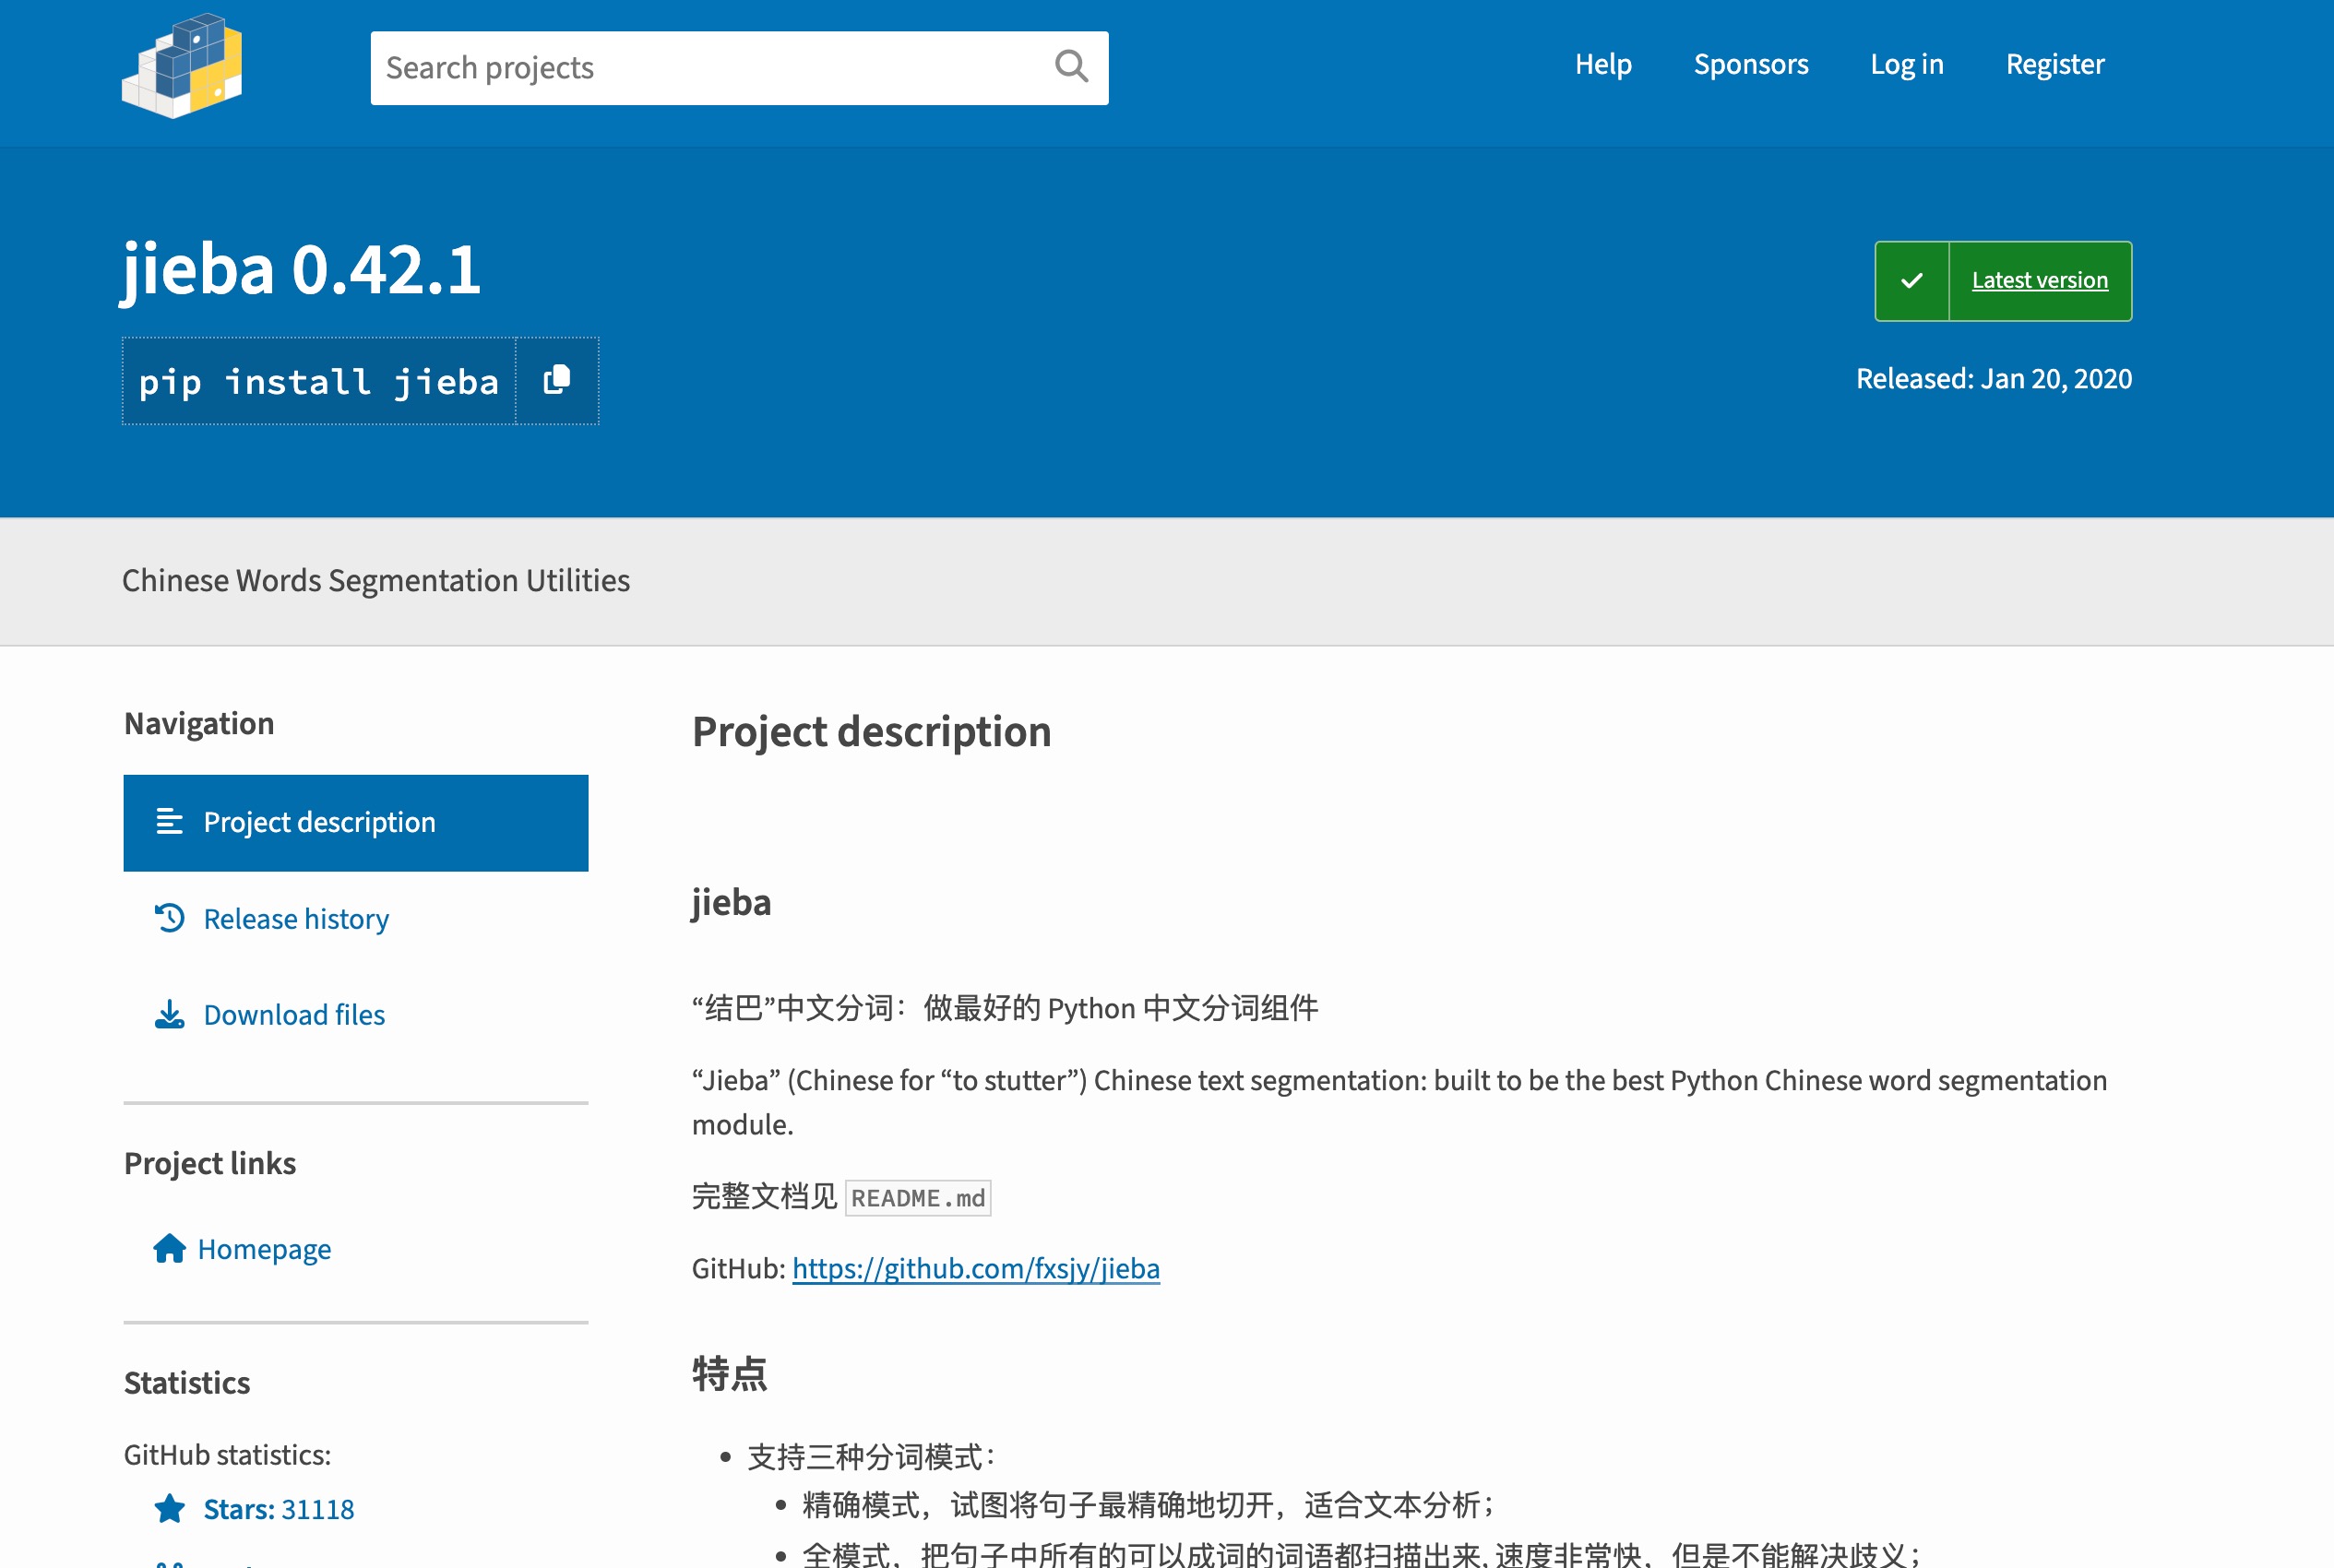
Task: View Stars: 31118 on GitHub
Action: 279,1508
